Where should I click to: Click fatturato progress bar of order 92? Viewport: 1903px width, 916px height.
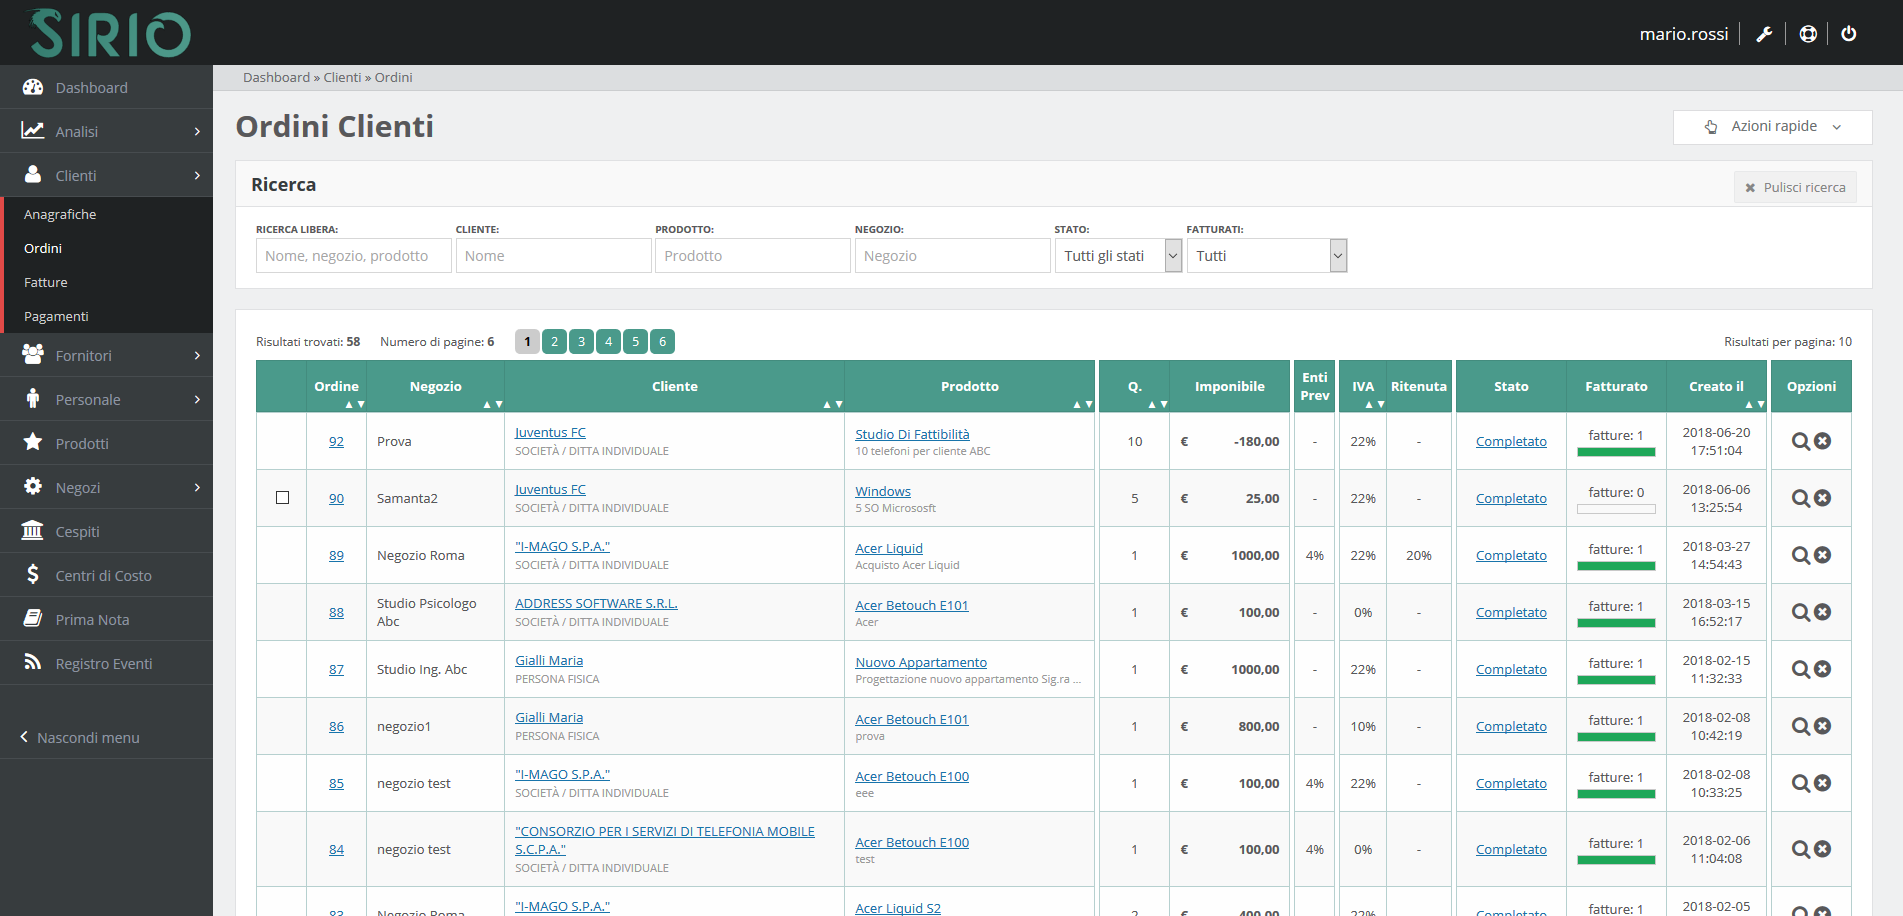1616,452
